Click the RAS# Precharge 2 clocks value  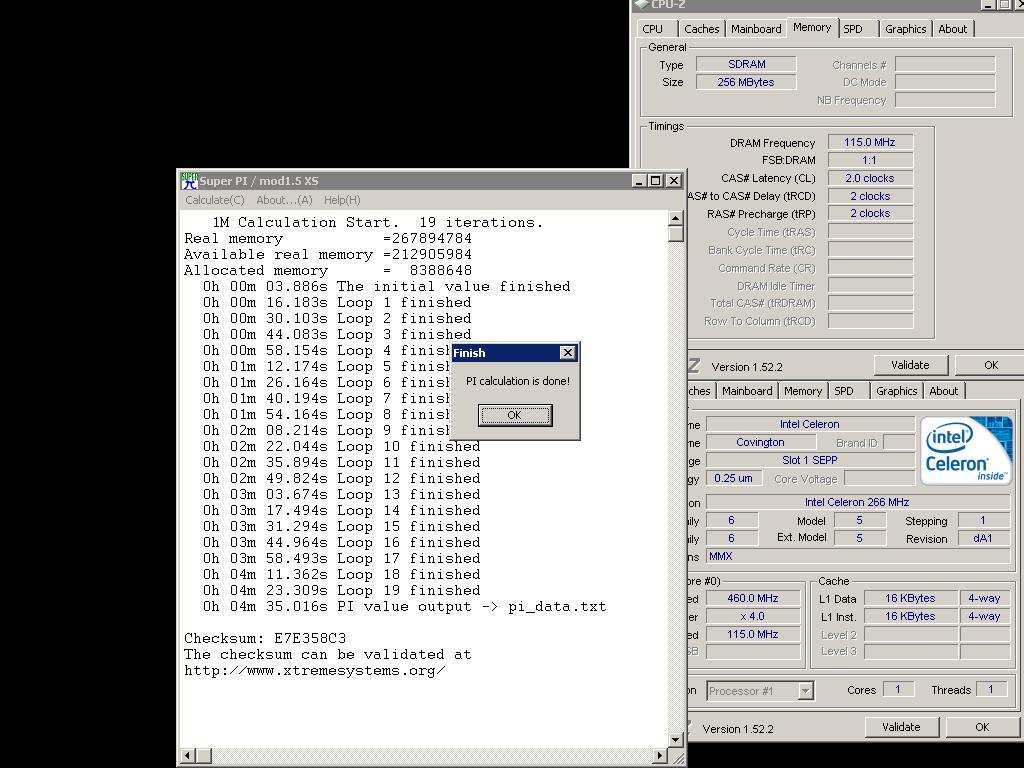(x=870, y=214)
